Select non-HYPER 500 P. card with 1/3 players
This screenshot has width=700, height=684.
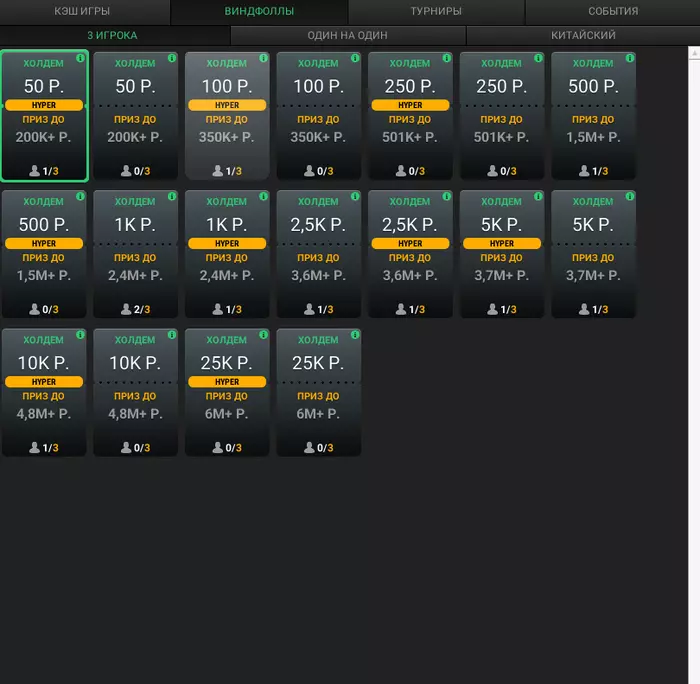tap(594, 116)
